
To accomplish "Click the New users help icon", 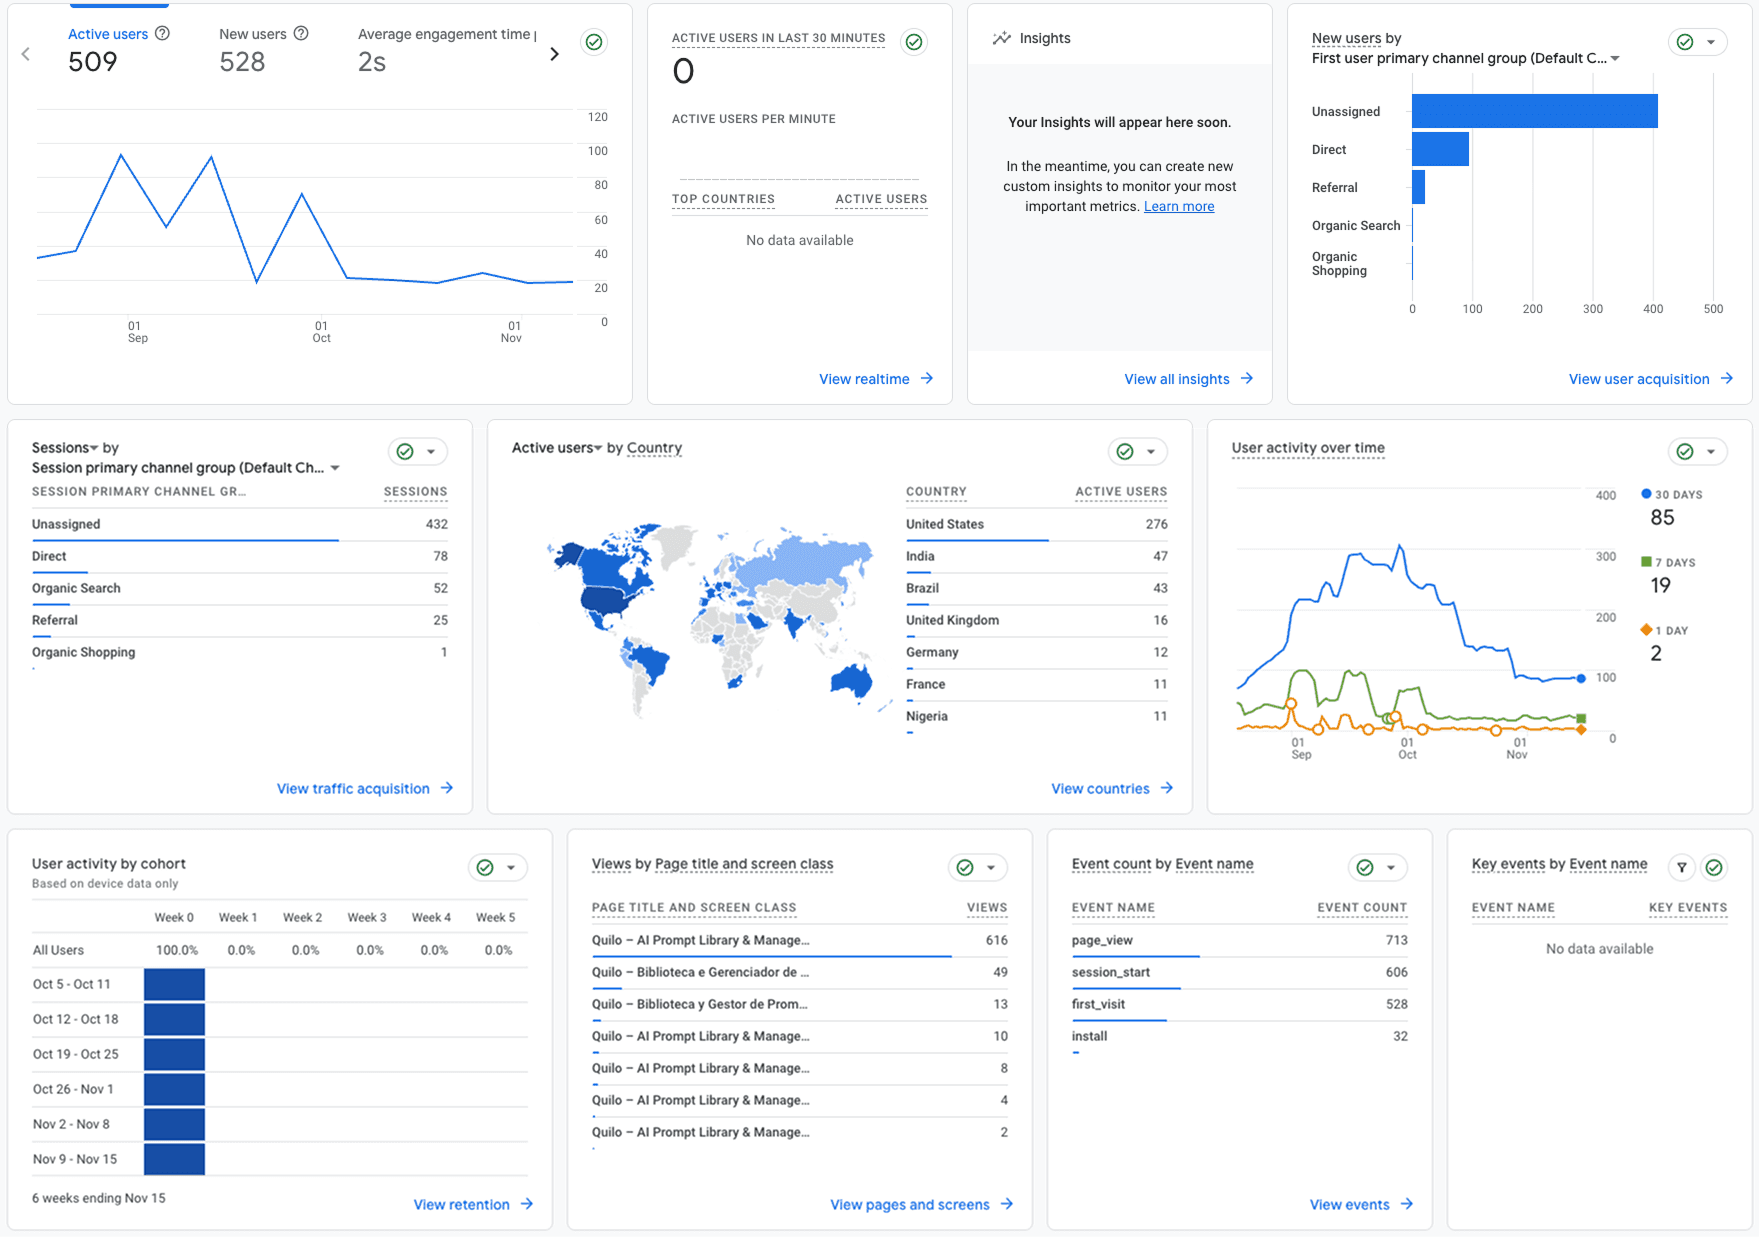I will [x=301, y=33].
